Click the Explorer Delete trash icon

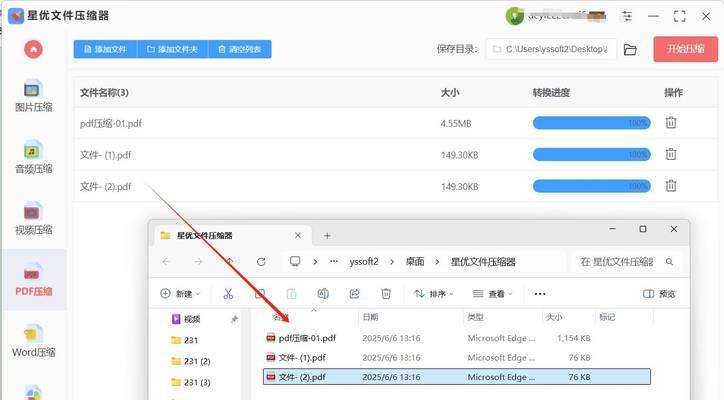[x=386, y=294]
